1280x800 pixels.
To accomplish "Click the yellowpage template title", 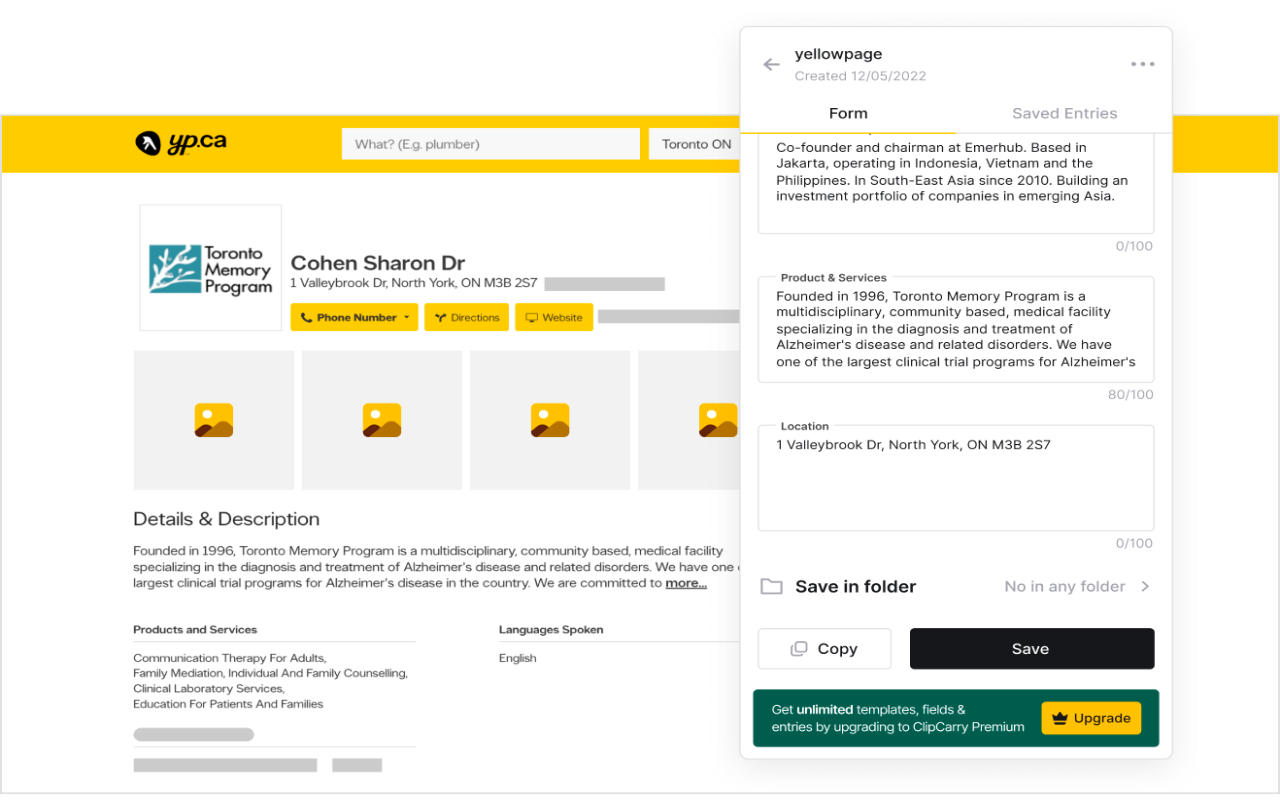I will (x=838, y=54).
